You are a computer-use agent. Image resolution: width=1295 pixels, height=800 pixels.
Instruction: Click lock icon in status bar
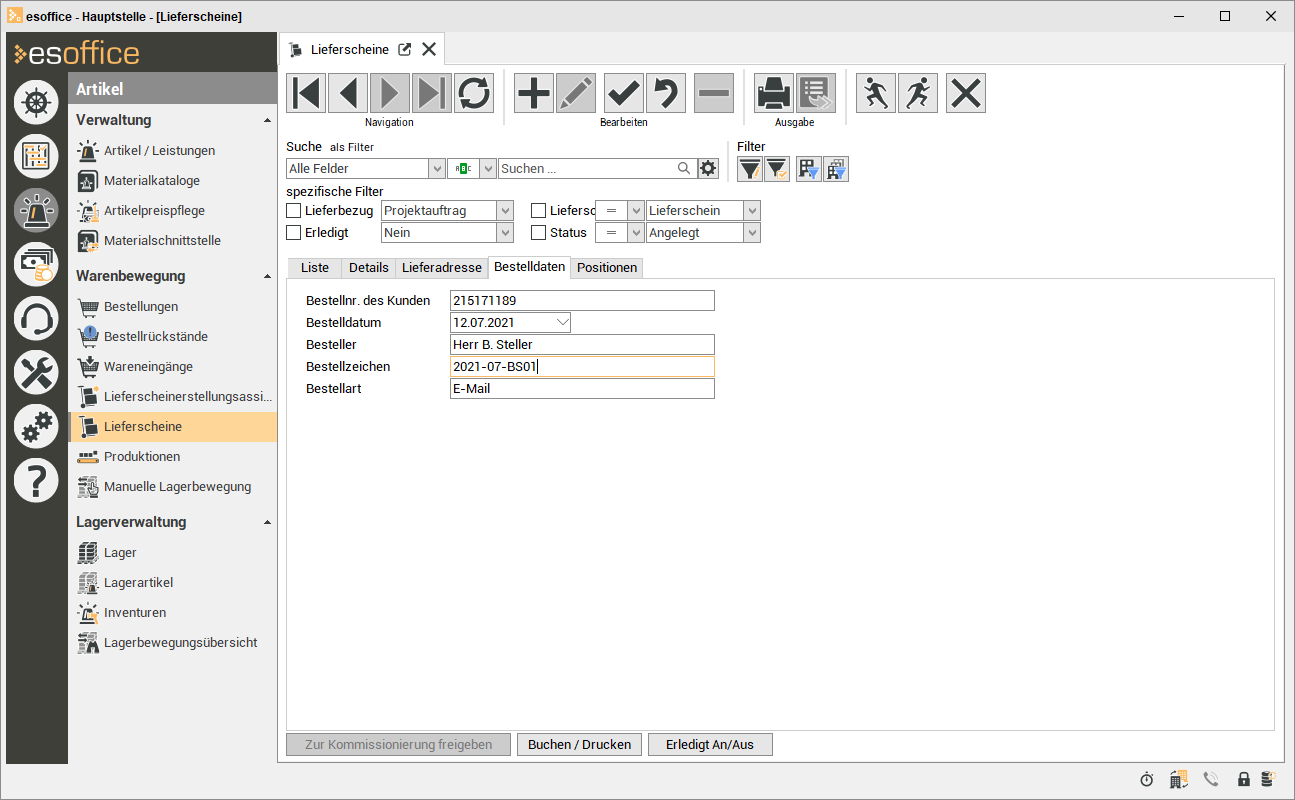pyautogui.click(x=1244, y=779)
